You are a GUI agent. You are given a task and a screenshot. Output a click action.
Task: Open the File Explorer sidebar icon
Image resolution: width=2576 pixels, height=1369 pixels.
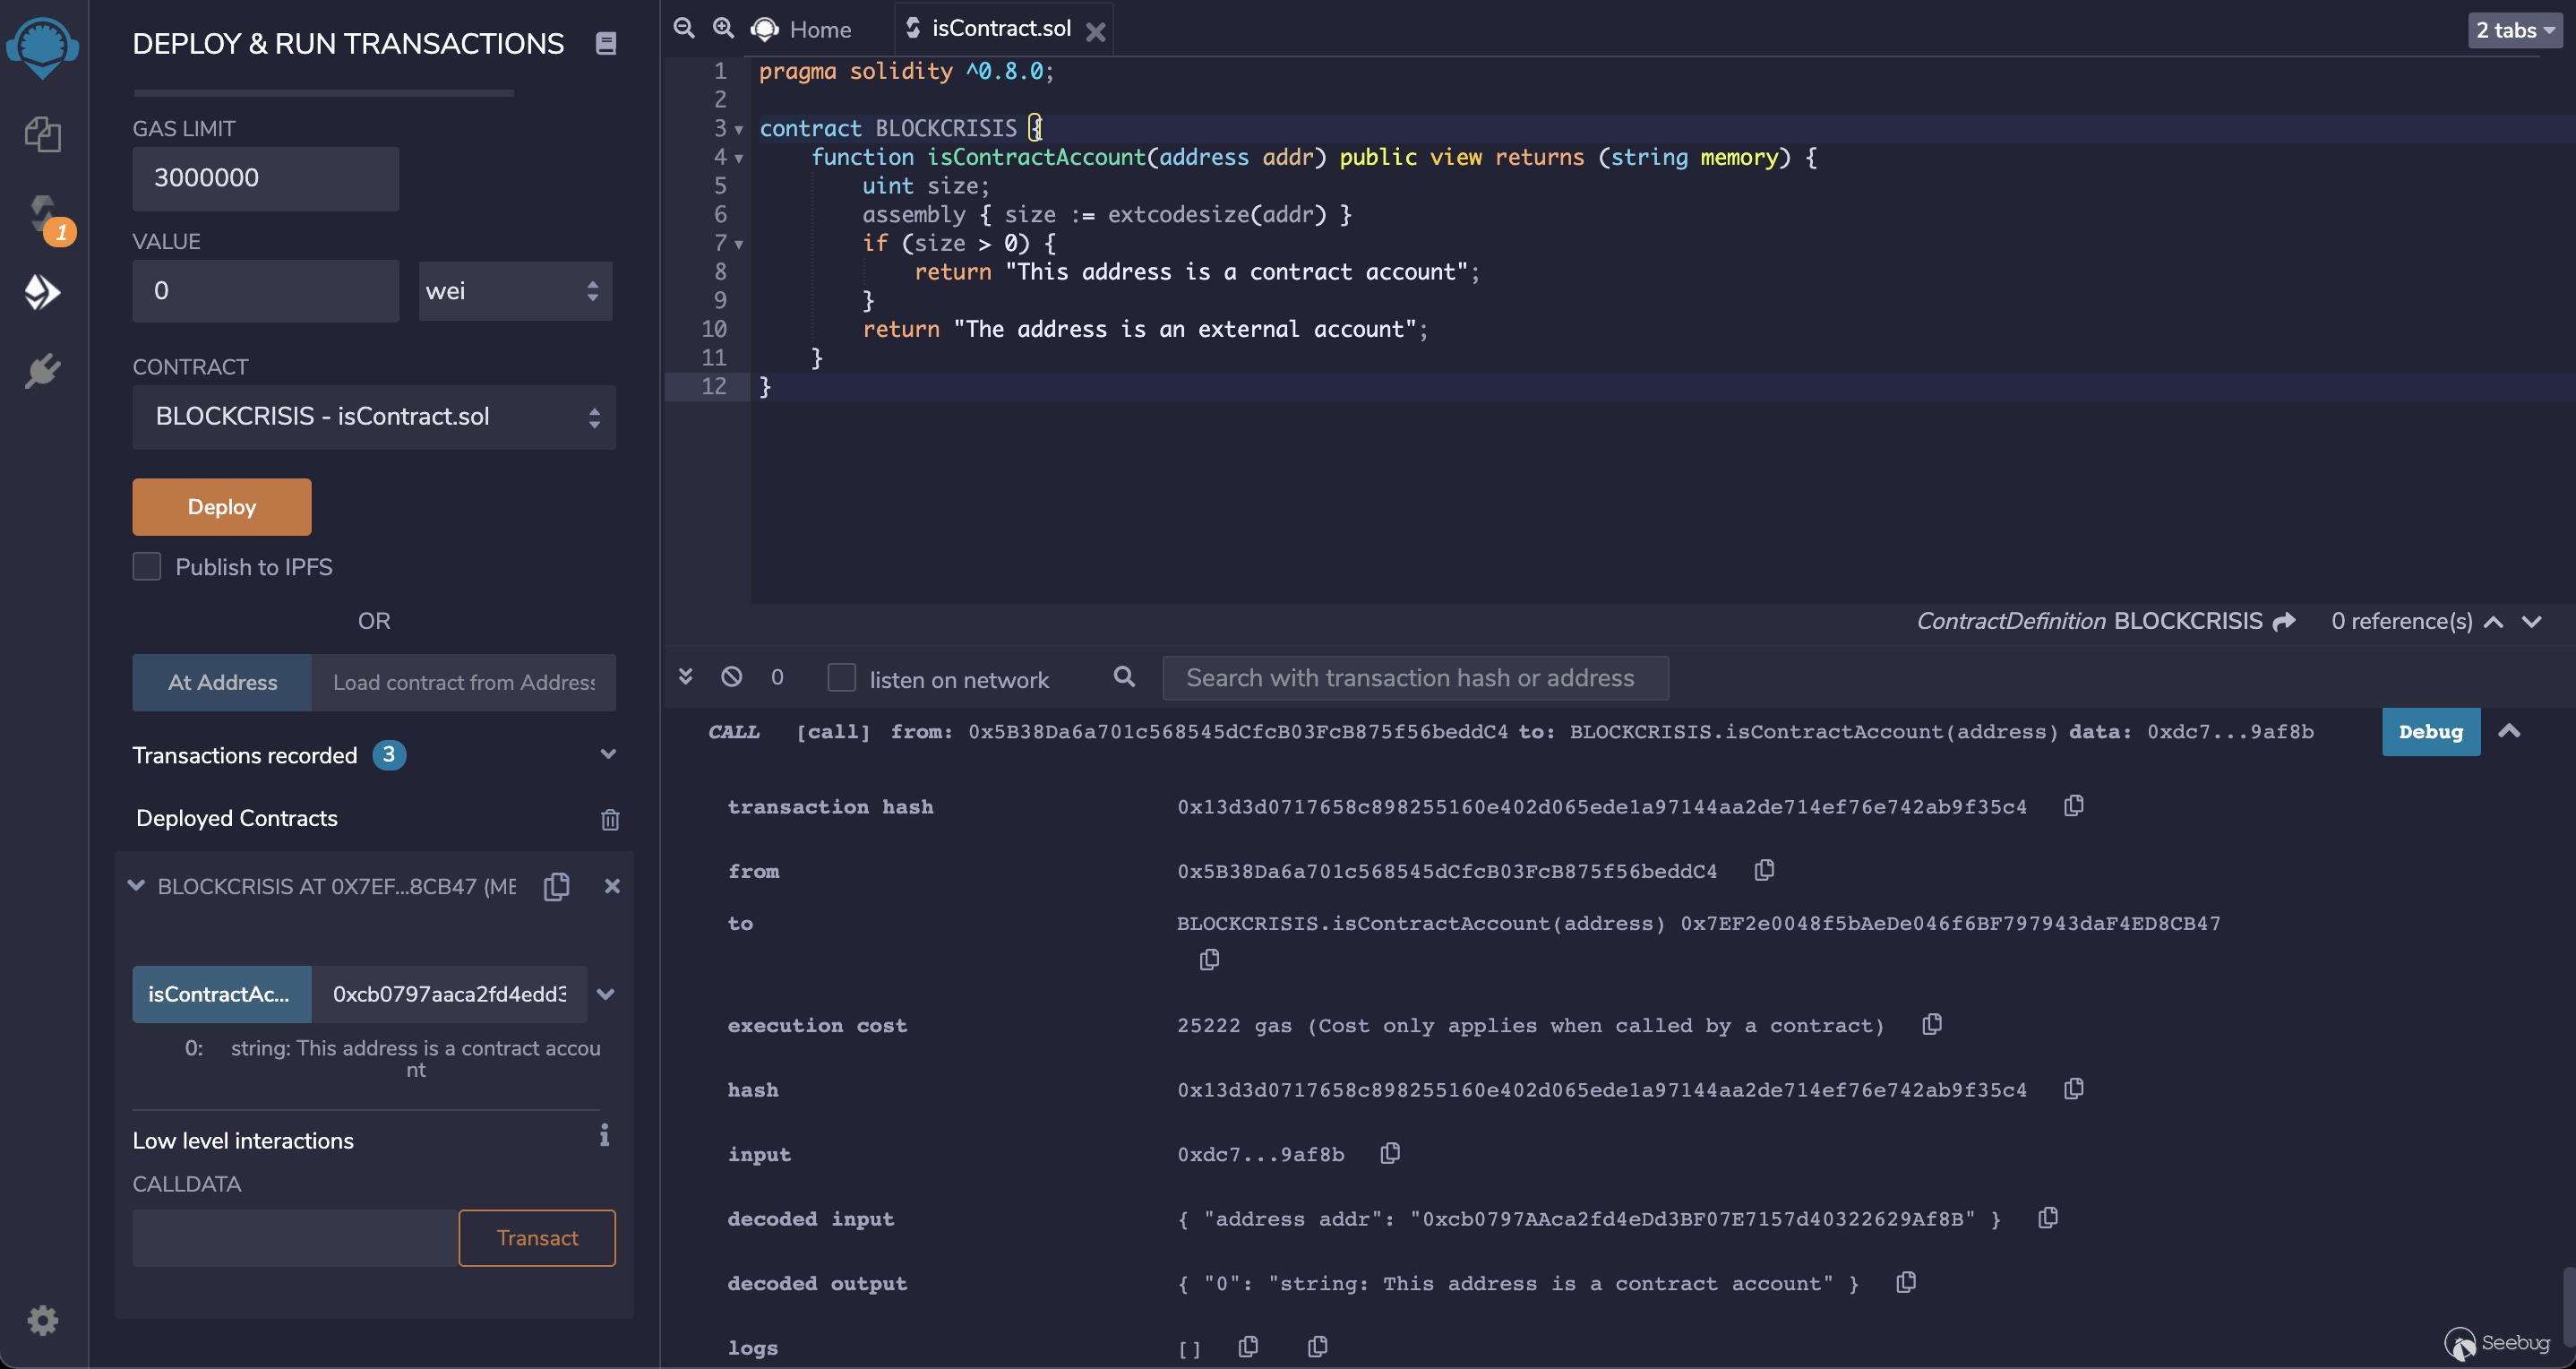[x=42, y=134]
